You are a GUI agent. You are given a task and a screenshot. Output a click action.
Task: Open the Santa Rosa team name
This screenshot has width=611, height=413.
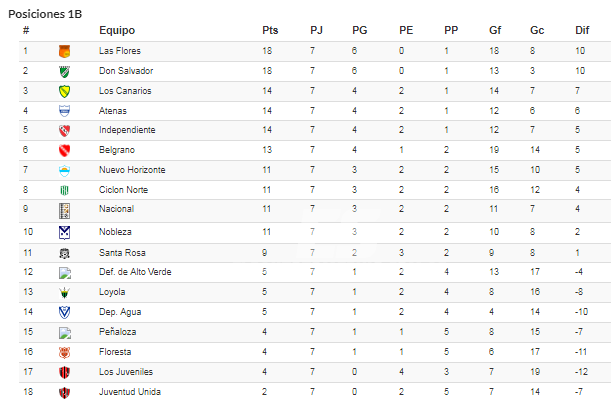pos(122,253)
